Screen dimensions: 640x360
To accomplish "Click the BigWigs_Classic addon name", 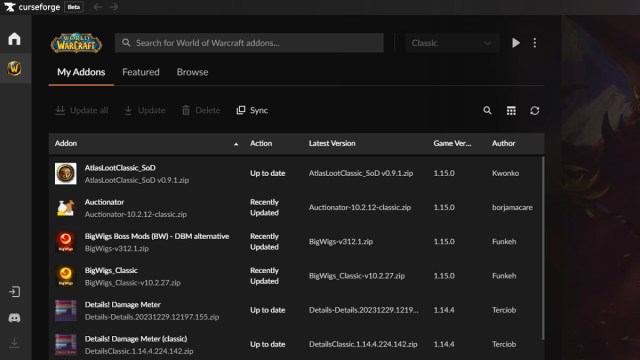I will tap(111, 270).
